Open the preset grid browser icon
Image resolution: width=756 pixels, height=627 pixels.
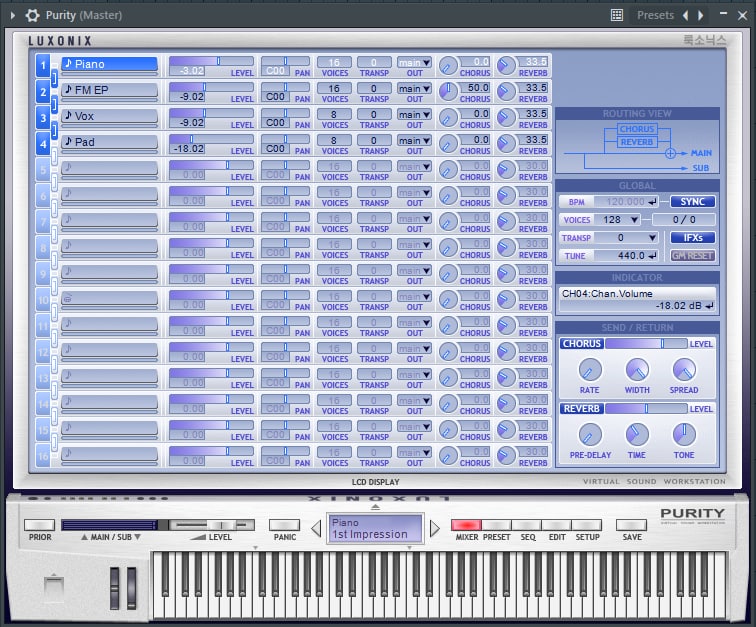(617, 15)
